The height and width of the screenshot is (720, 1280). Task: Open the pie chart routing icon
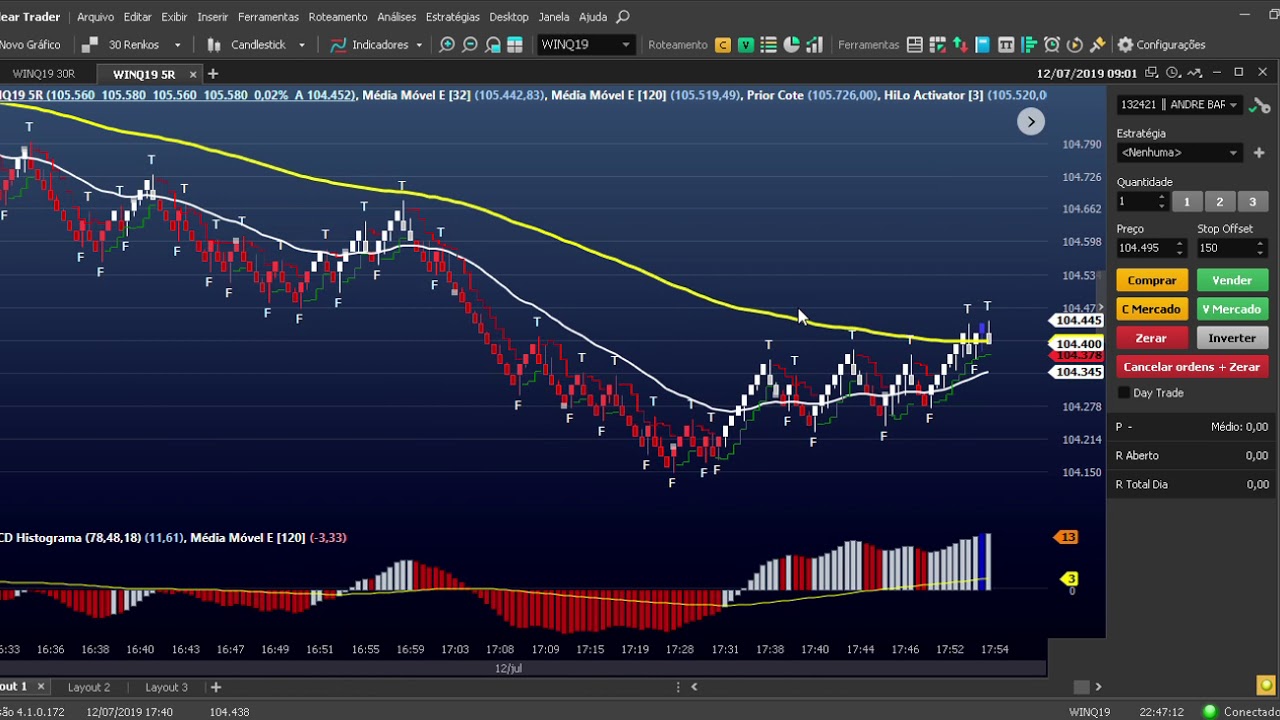(x=791, y=45)
